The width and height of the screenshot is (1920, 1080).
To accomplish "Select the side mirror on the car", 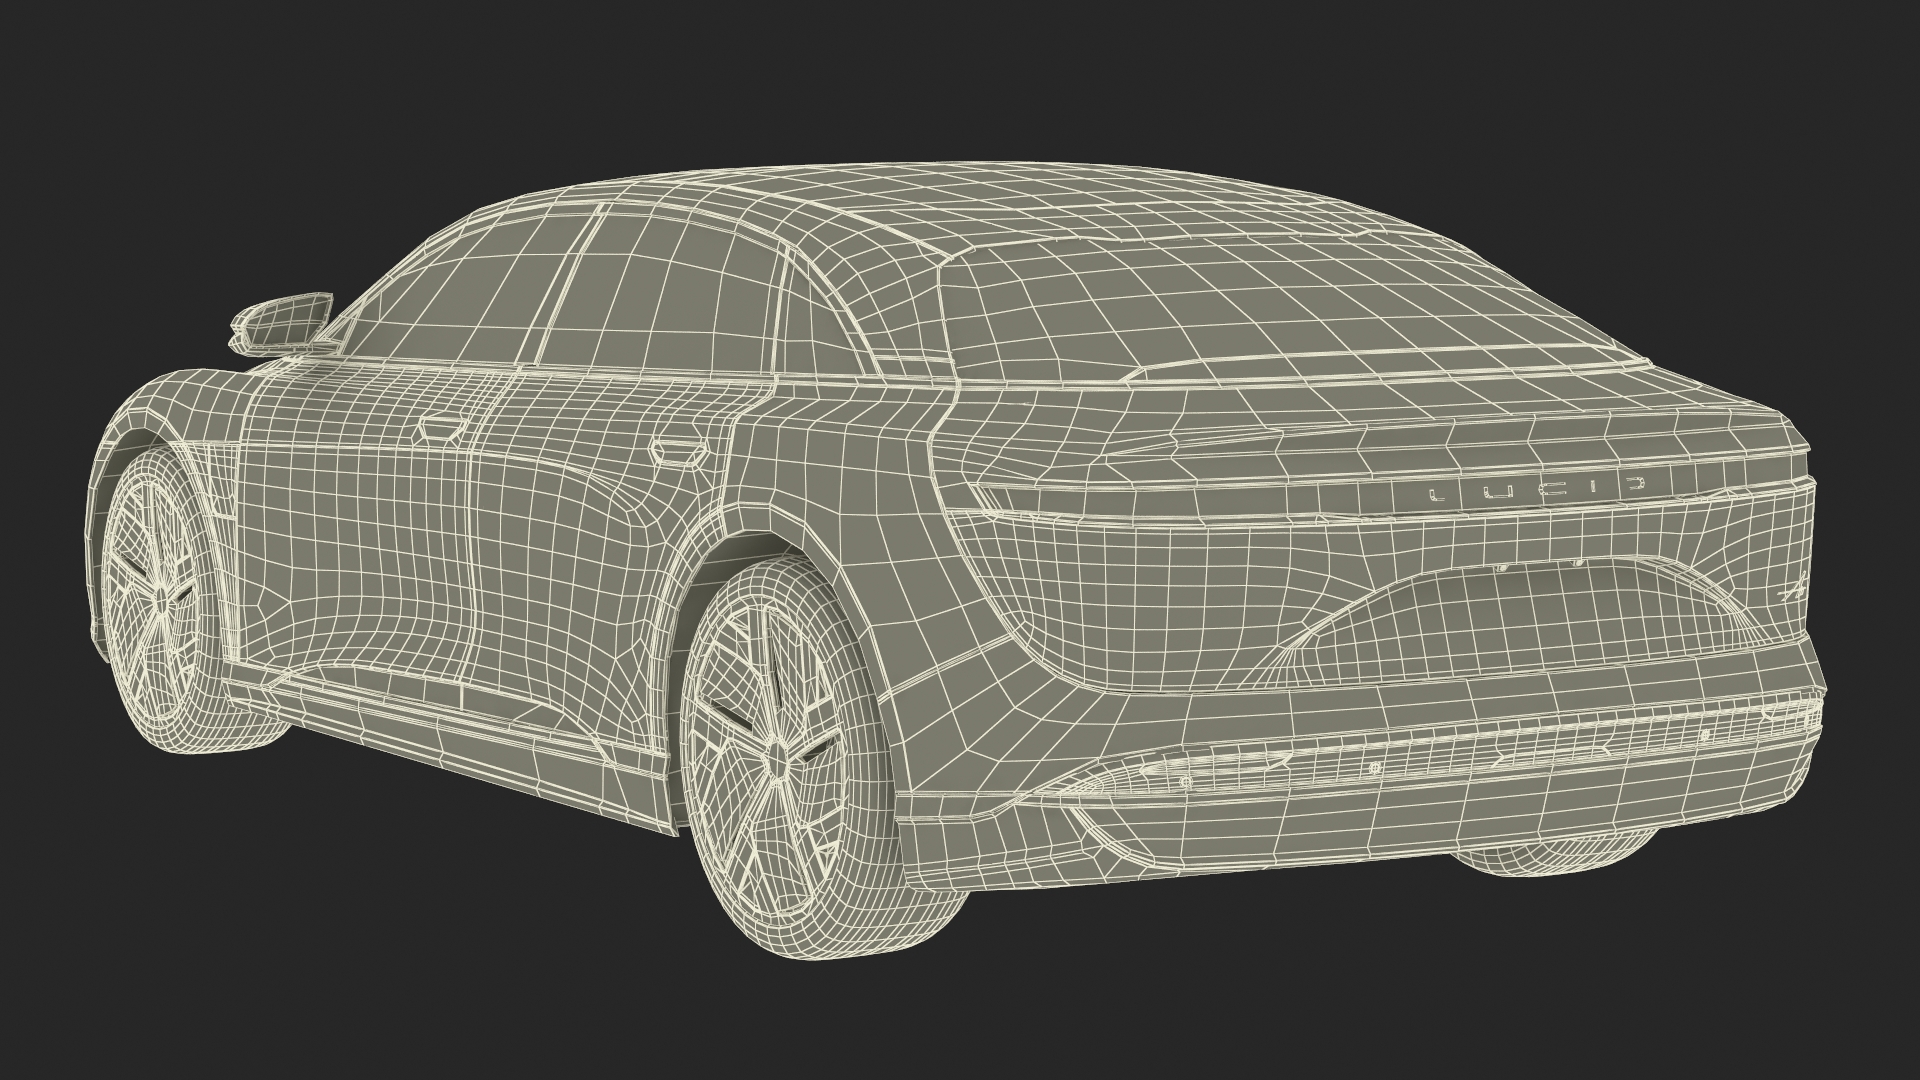I will click(283, 320).
